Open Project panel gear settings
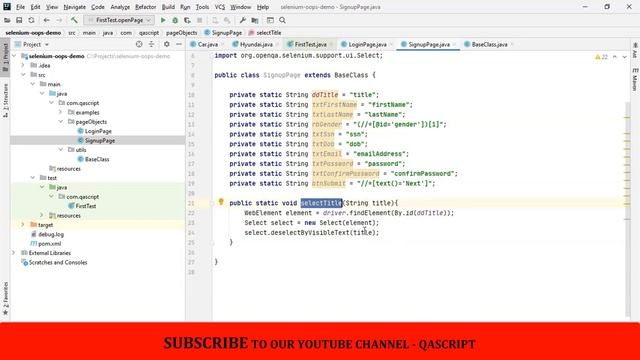The width and height of the screenshot is (640, 360). tap(167, 44)
